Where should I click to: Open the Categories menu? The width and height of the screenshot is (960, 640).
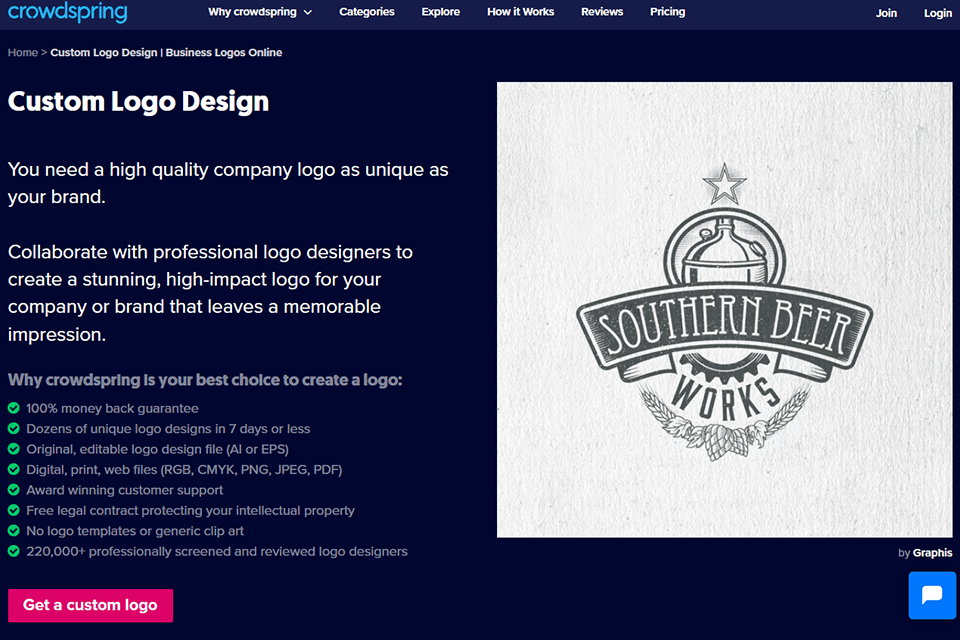click(366, 12)
